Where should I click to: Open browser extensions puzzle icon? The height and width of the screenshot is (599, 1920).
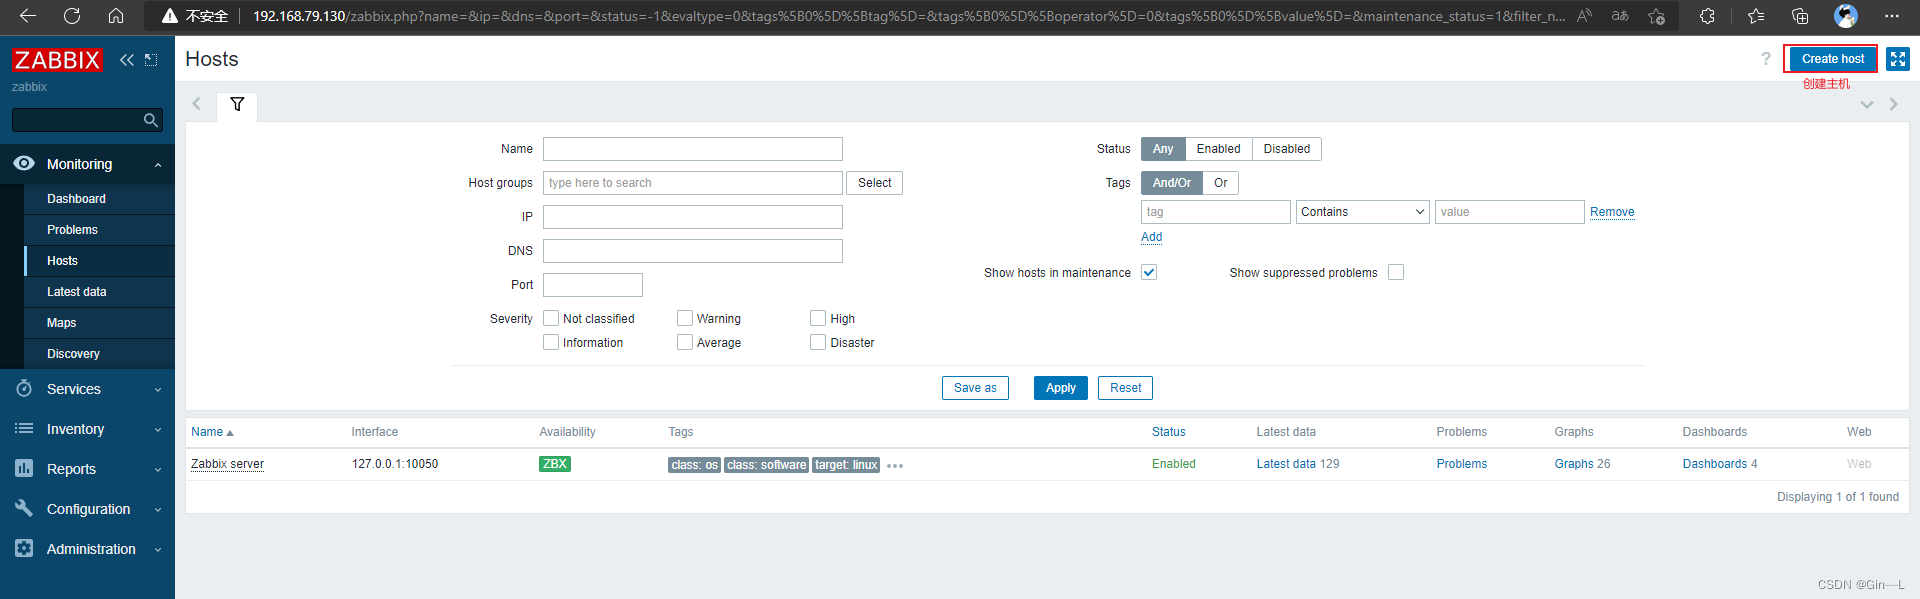pos(1707,16)
